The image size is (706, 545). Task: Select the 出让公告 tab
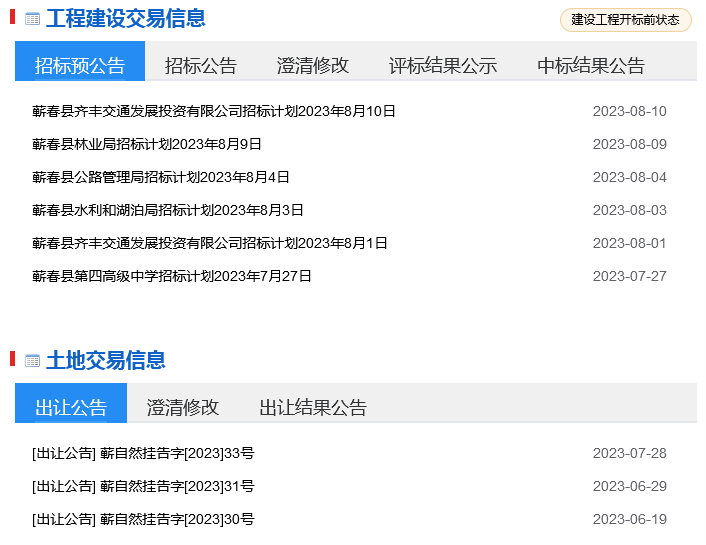(x=71, y=403)
